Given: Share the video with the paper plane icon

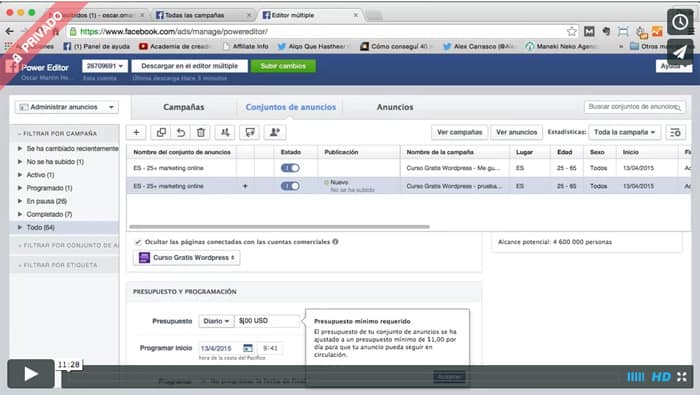Looking at the screenshot, I should [x=680, y=52].
